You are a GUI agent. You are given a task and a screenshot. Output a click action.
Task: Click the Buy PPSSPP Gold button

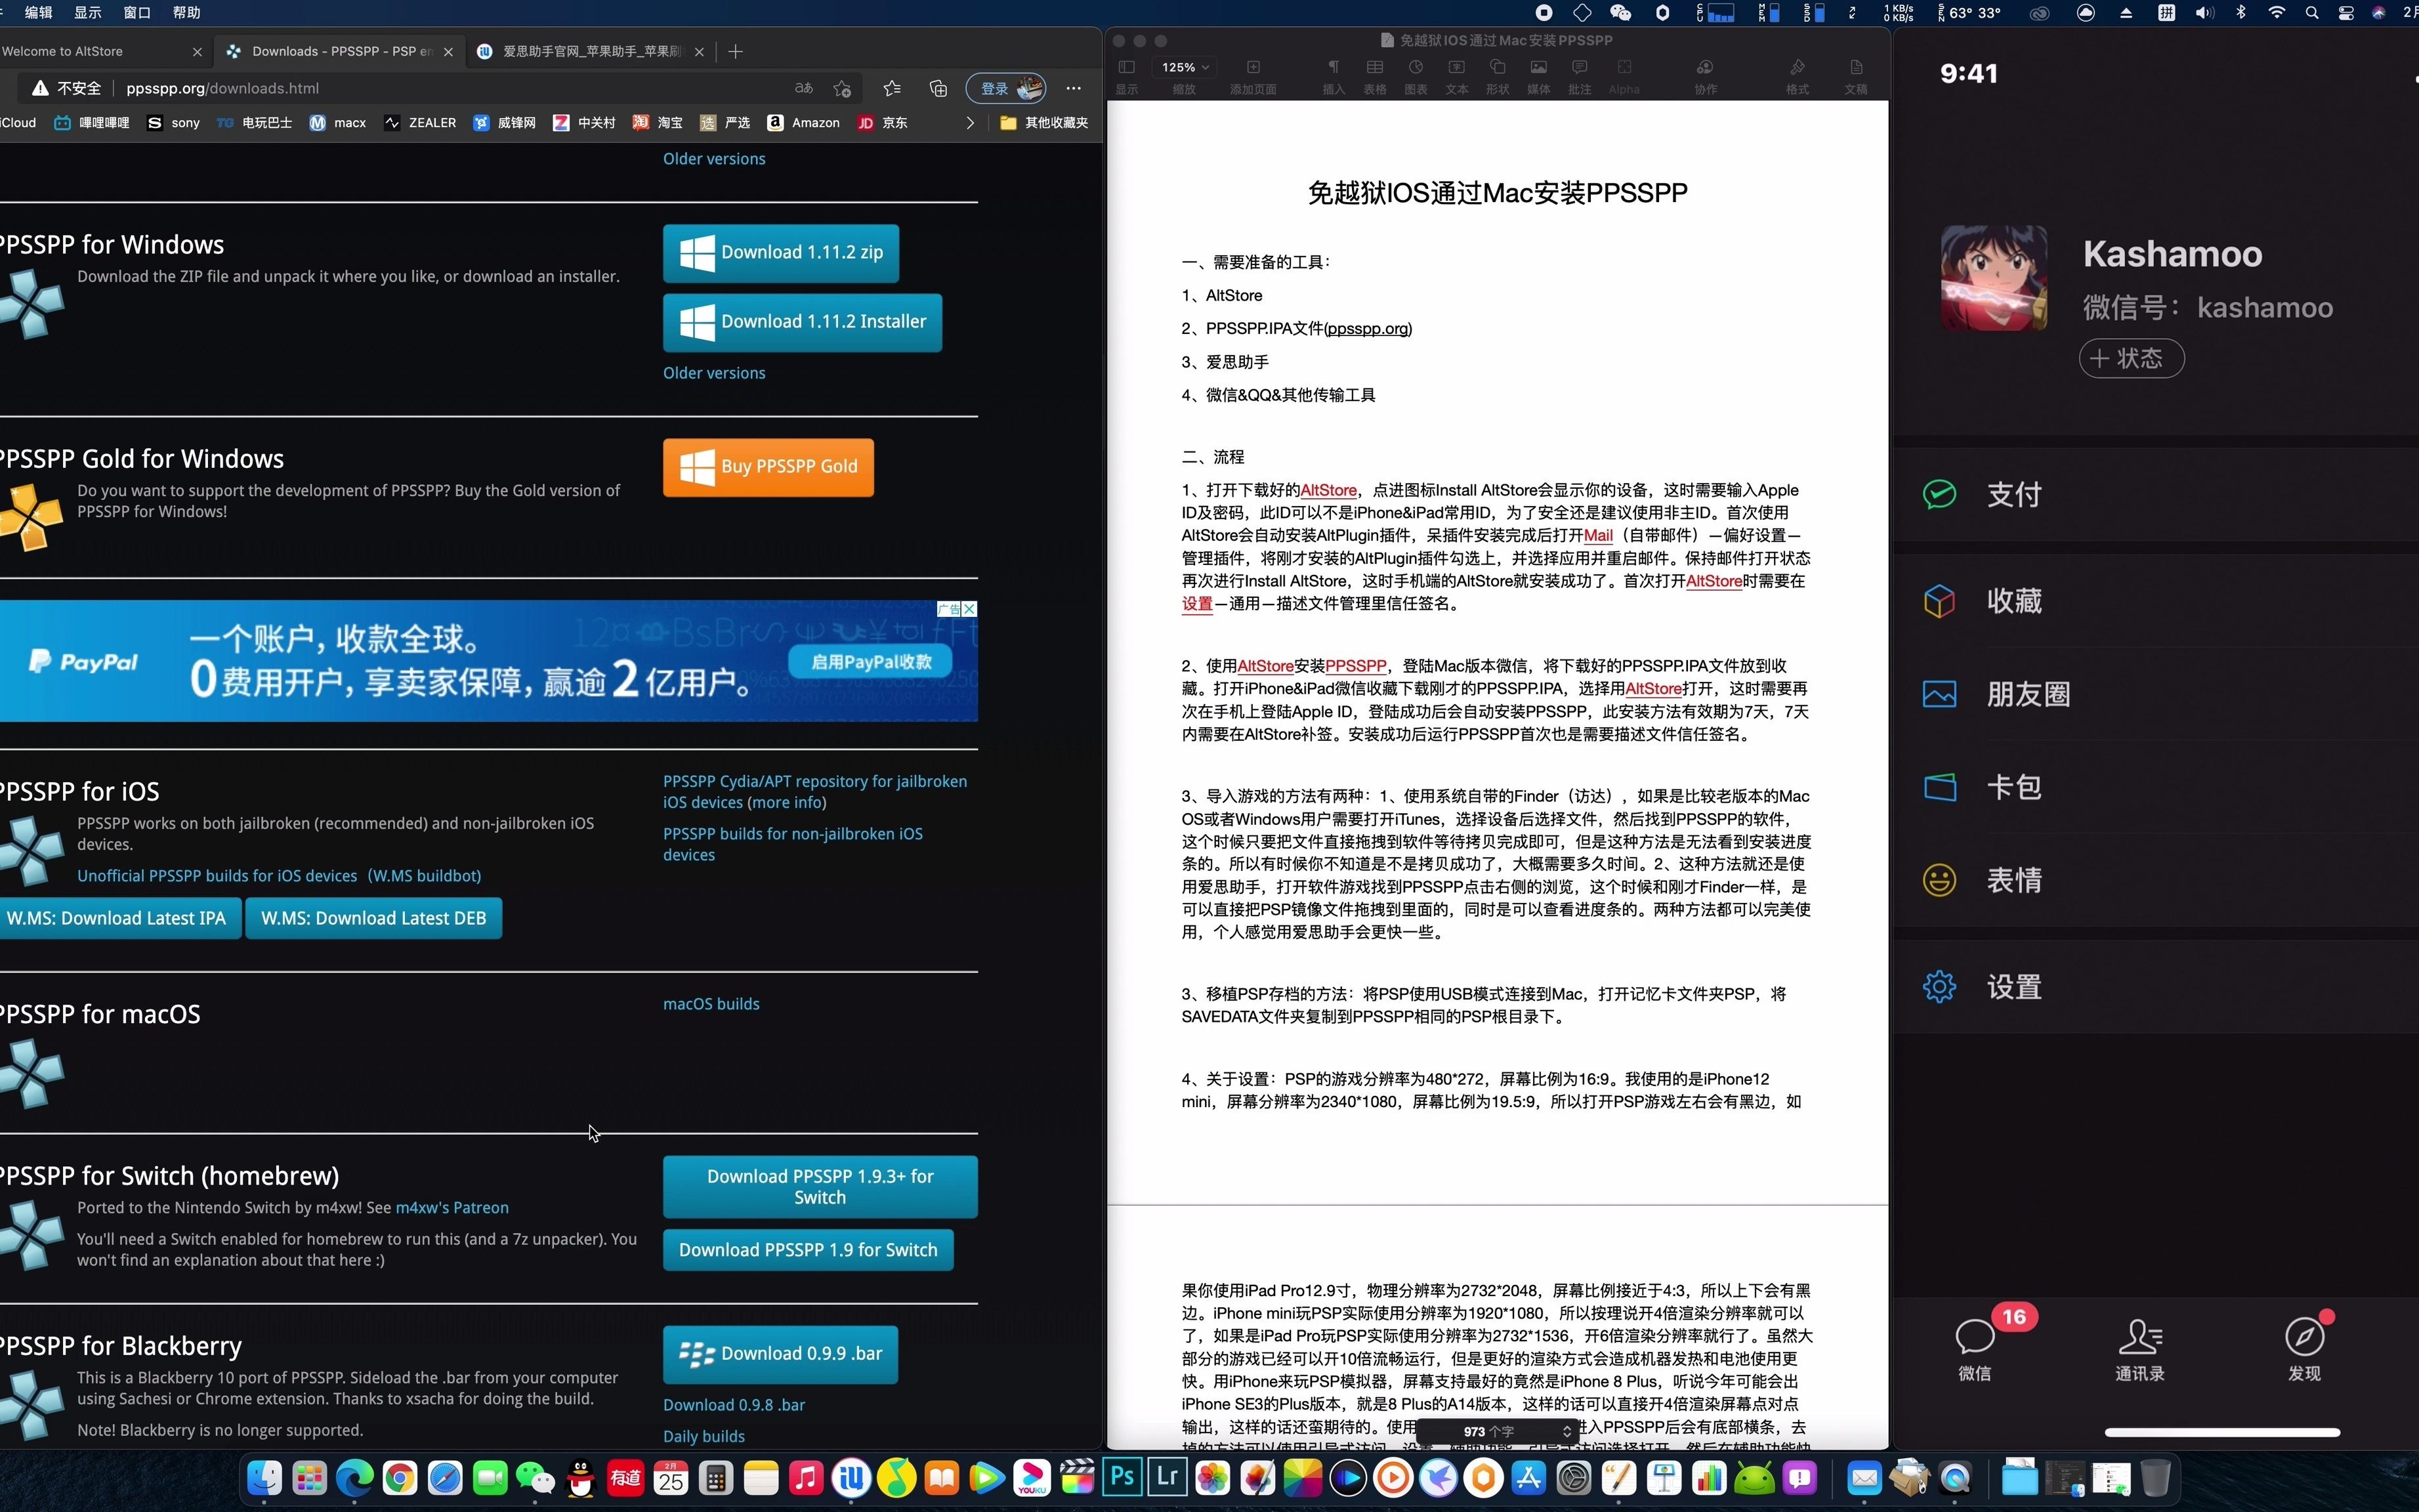tap(768, 467)
